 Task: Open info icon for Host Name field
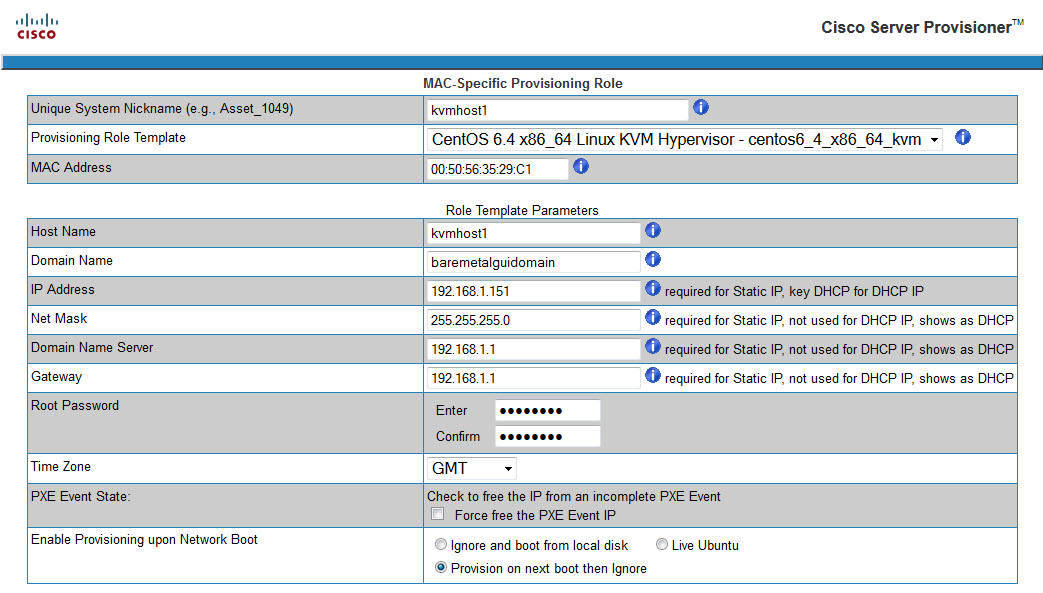[653, 230]
